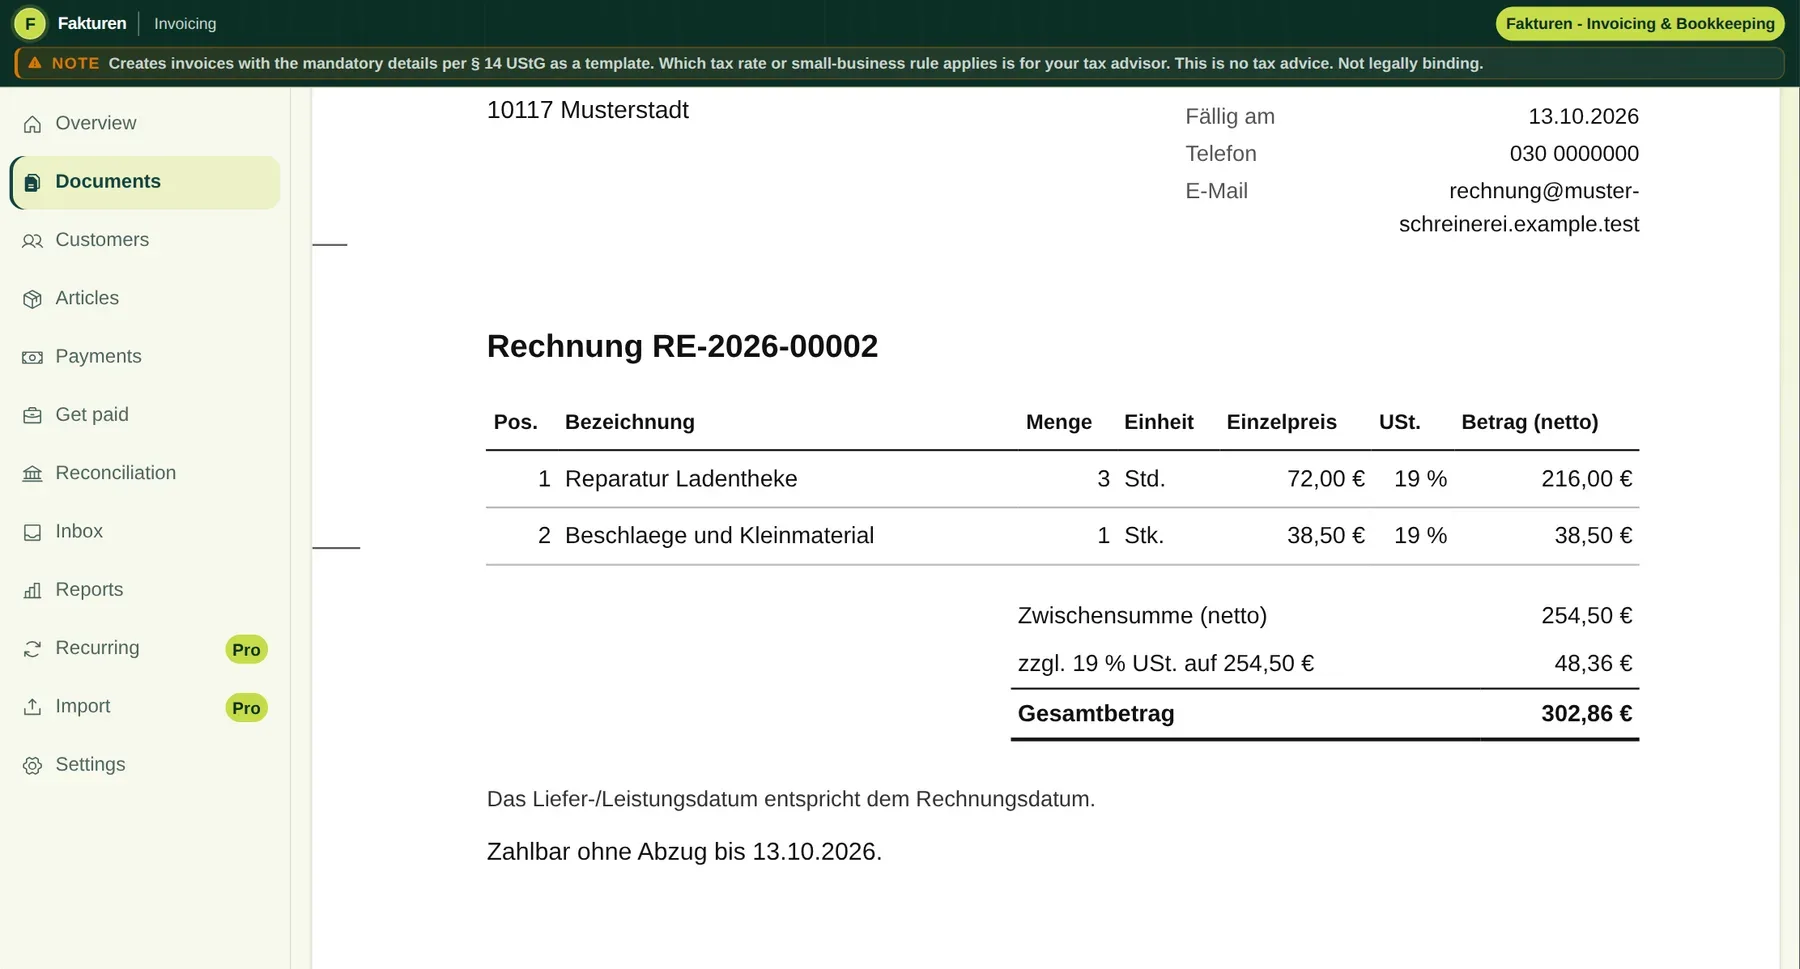1800x969 pixels.
Task: Click the Fakturen app name in the header
Action: pyautogui.click(x=92, y=23)
